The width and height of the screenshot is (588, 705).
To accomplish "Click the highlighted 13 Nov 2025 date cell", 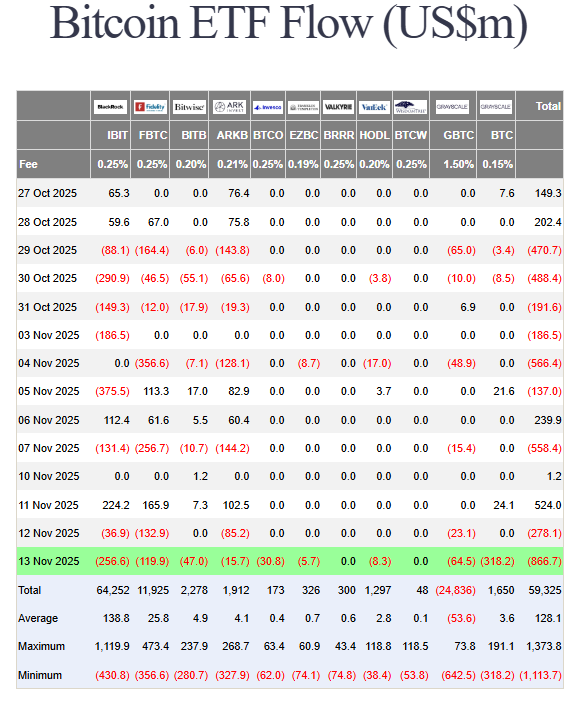I will click(x=49, y=562).
